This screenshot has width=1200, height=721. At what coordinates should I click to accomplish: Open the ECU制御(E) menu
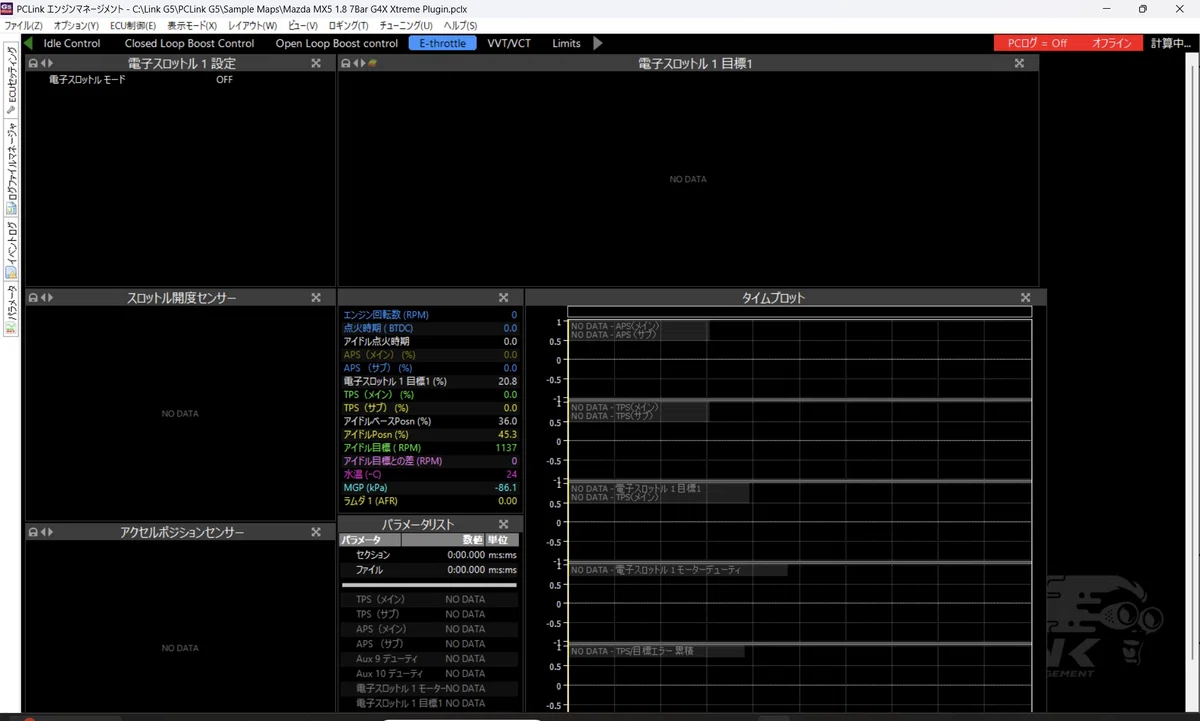point(135,25)
